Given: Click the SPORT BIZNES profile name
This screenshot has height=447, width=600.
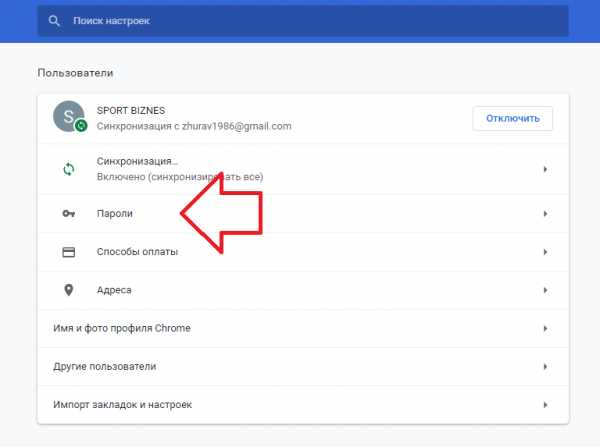Looking at the screenshot, I should 131,111.
